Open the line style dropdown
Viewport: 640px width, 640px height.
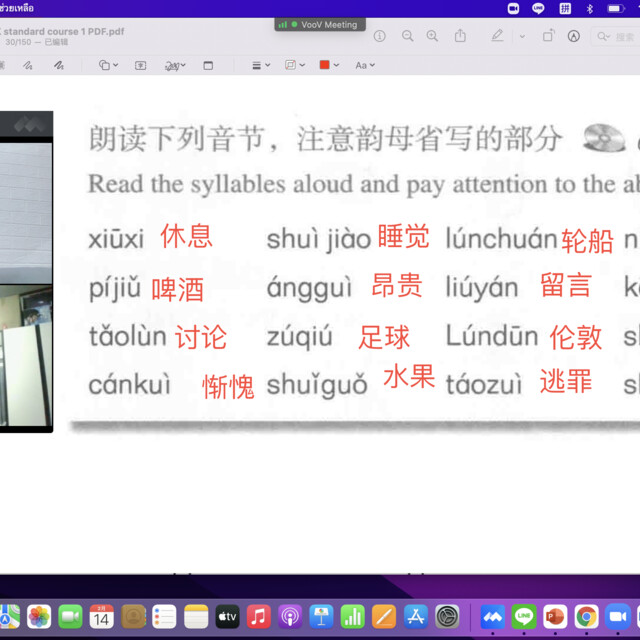click(x=261, y=65)
